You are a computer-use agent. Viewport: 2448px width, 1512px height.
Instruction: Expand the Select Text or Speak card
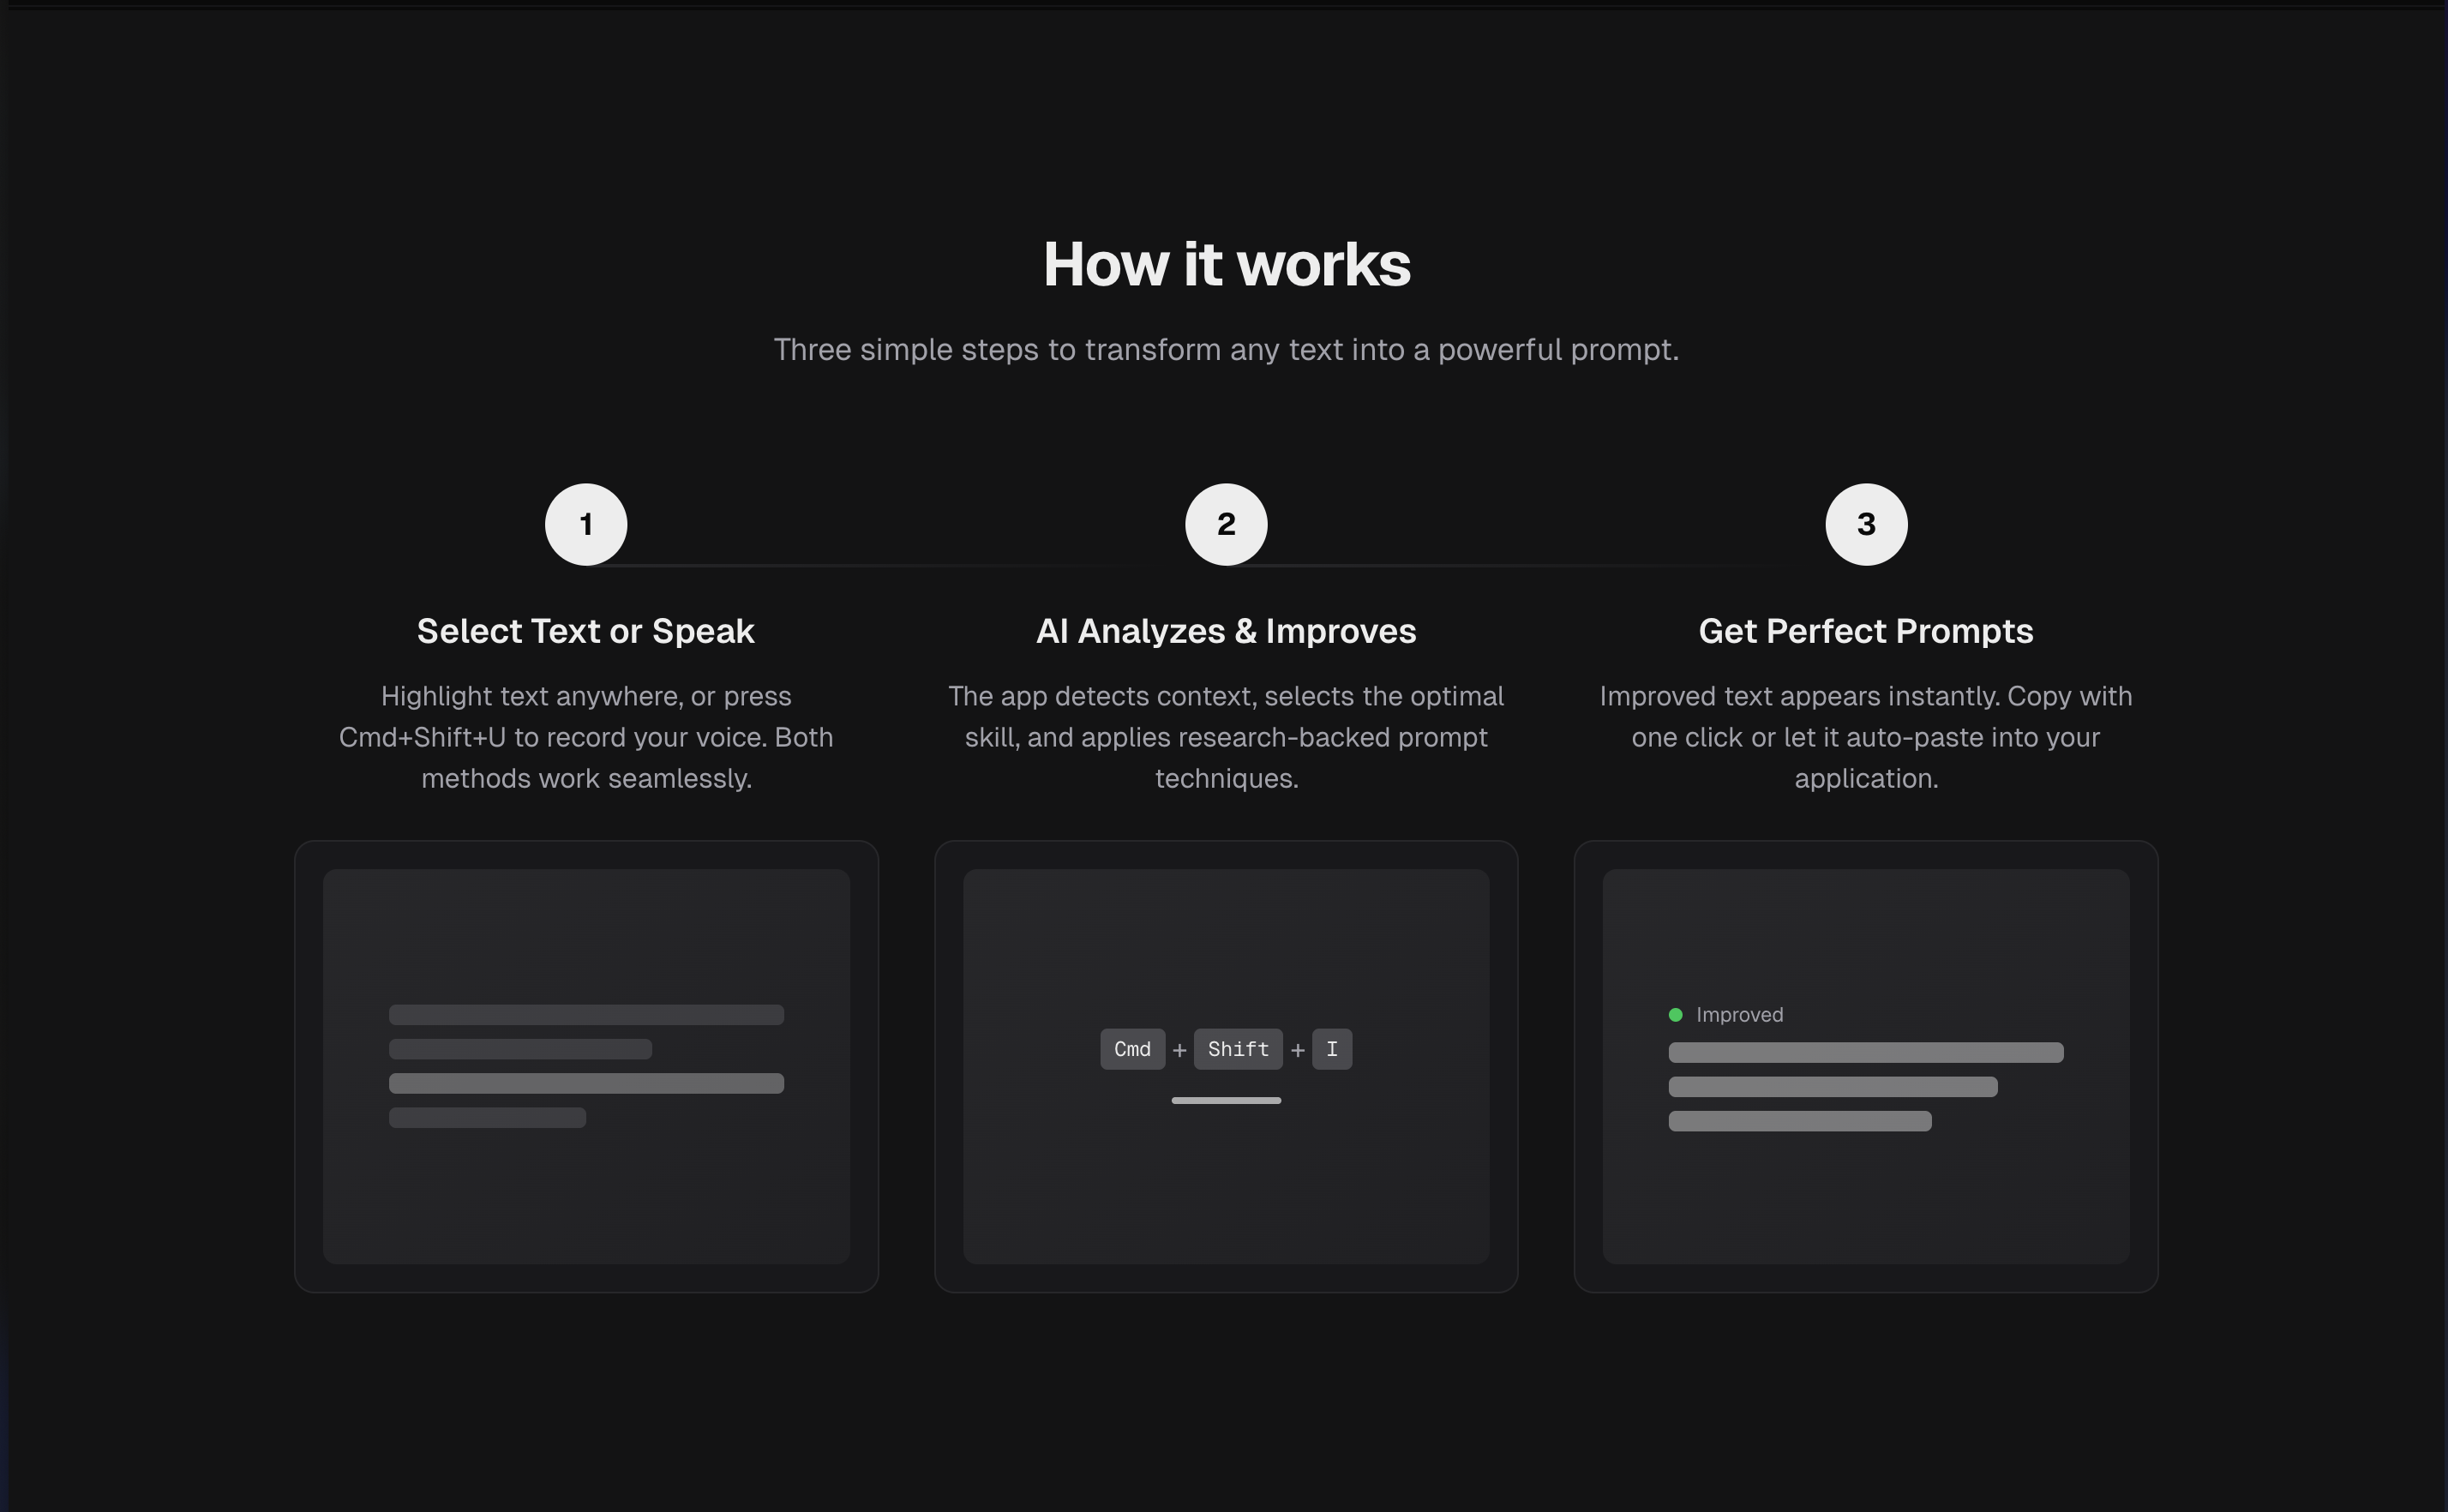pos(586,1068)
